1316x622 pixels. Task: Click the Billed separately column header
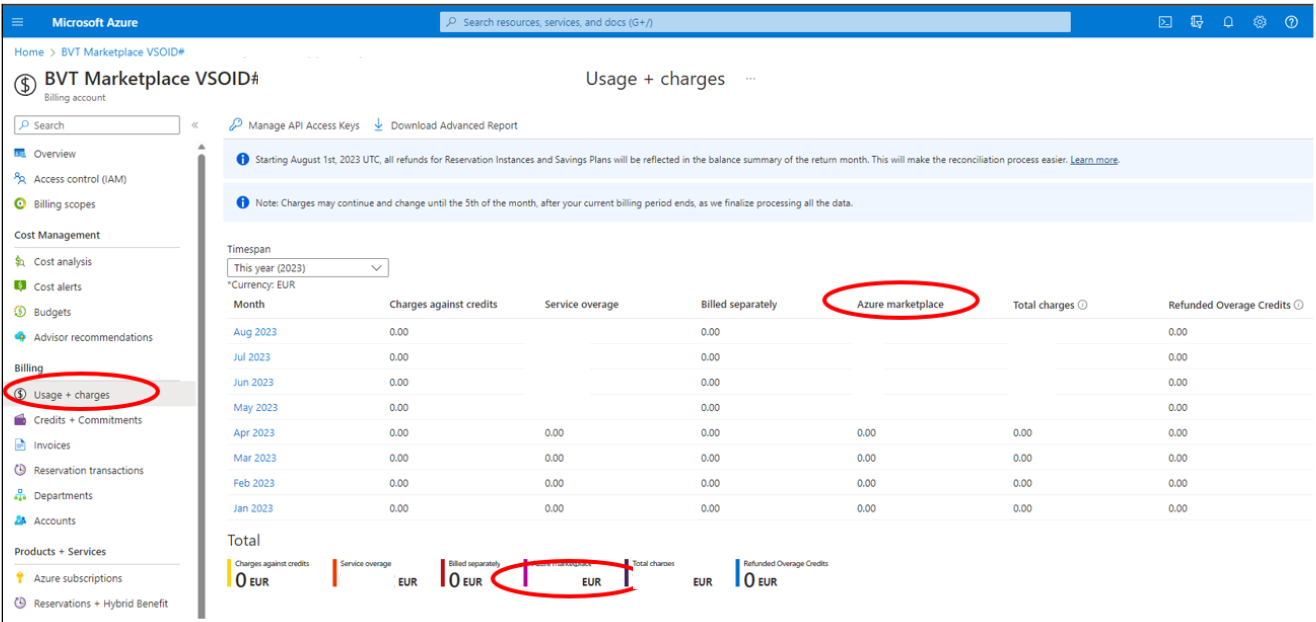tap(739, 305)
